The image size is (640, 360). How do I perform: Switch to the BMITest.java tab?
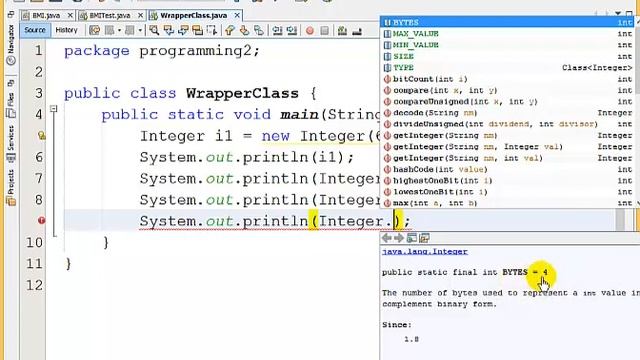(x=109, y=16)
